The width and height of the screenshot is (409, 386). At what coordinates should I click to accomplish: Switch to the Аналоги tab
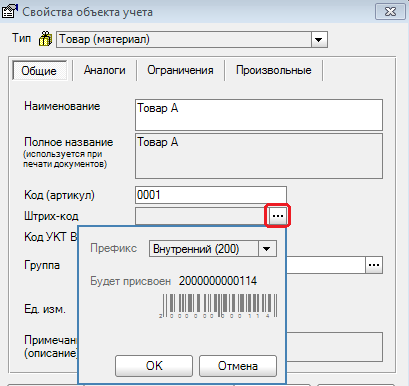tap(105, 70)
